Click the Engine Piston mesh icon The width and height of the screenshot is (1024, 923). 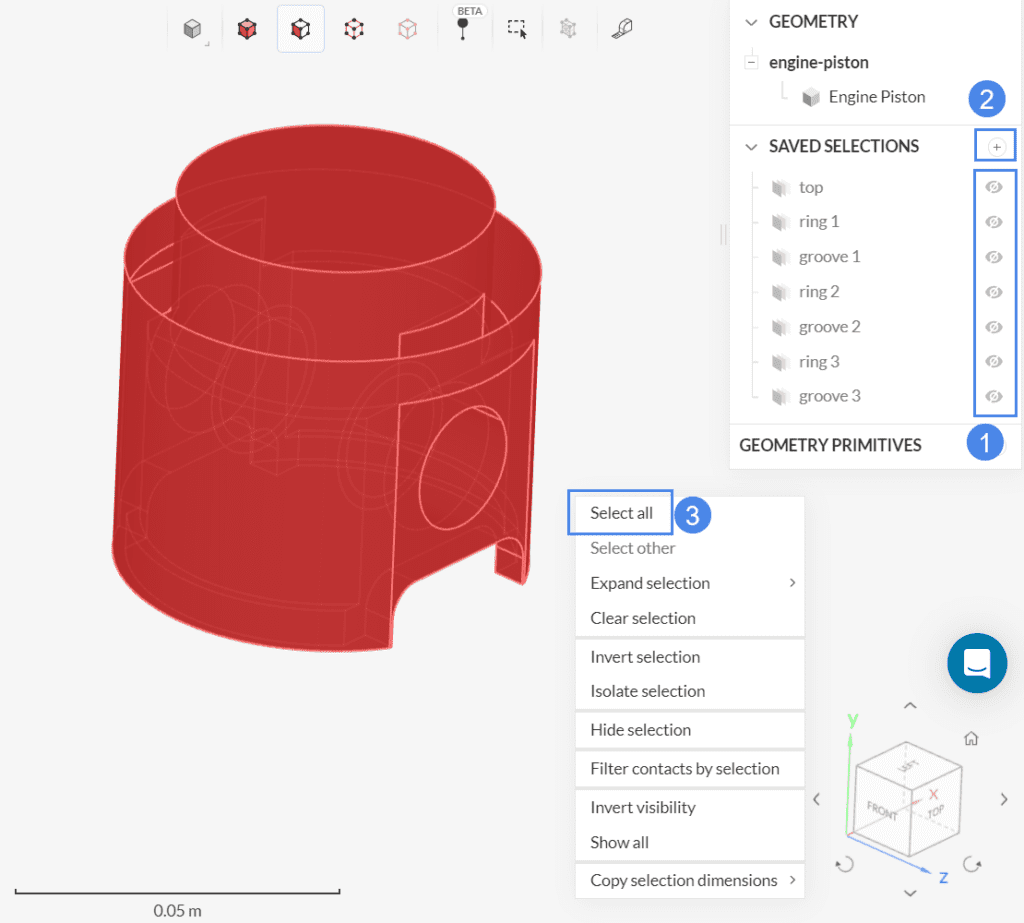(809, 97)
